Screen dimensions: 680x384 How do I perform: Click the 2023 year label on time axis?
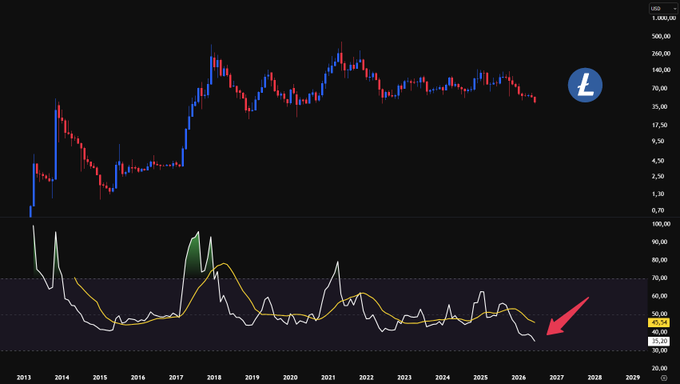(x=404, y=377)
